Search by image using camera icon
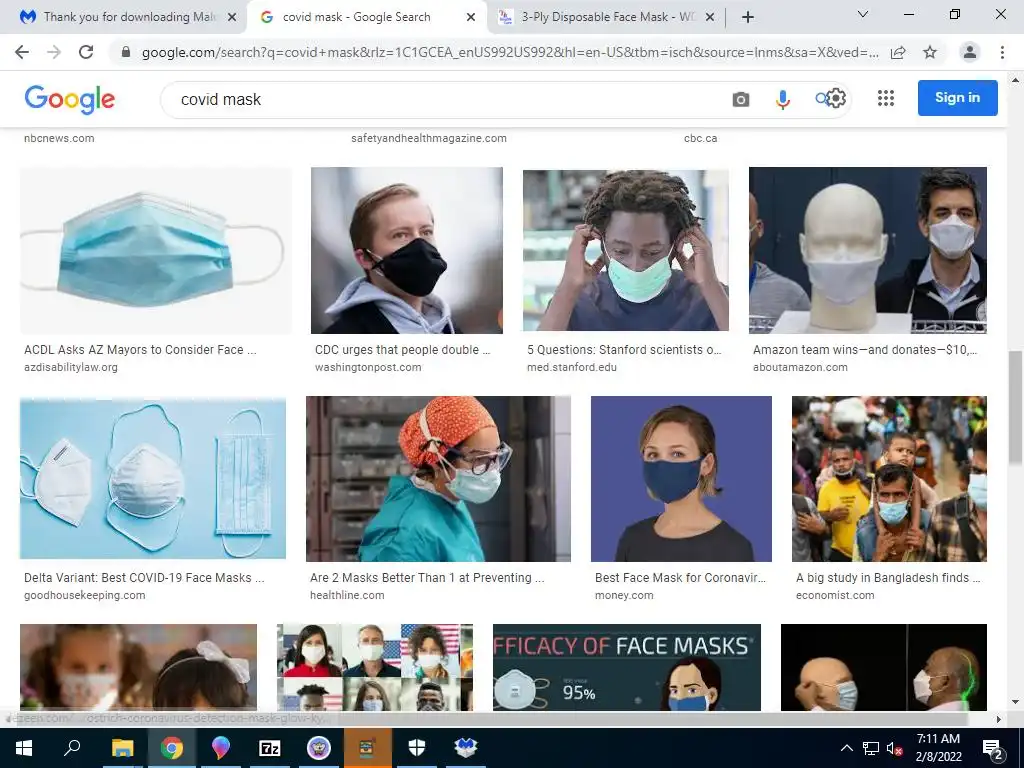1024x768 pixels. [x=741, y=99]
